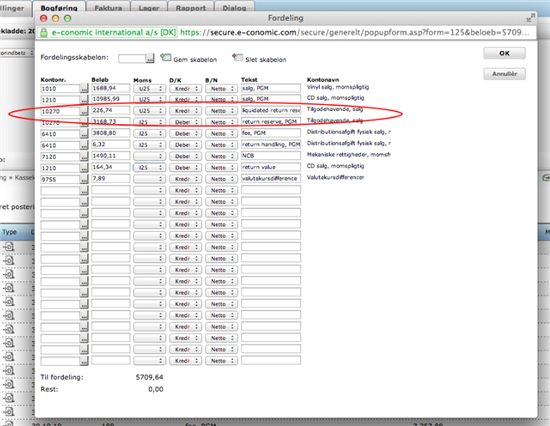This screenshot has width=550, height=426.
Task: Click the Gem skabelon save icon
Action: (166, 57)
